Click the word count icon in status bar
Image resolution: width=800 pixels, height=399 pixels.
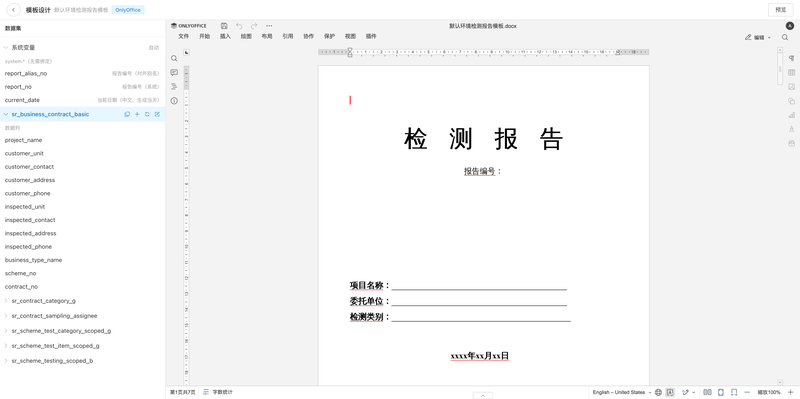pos(206,392)
